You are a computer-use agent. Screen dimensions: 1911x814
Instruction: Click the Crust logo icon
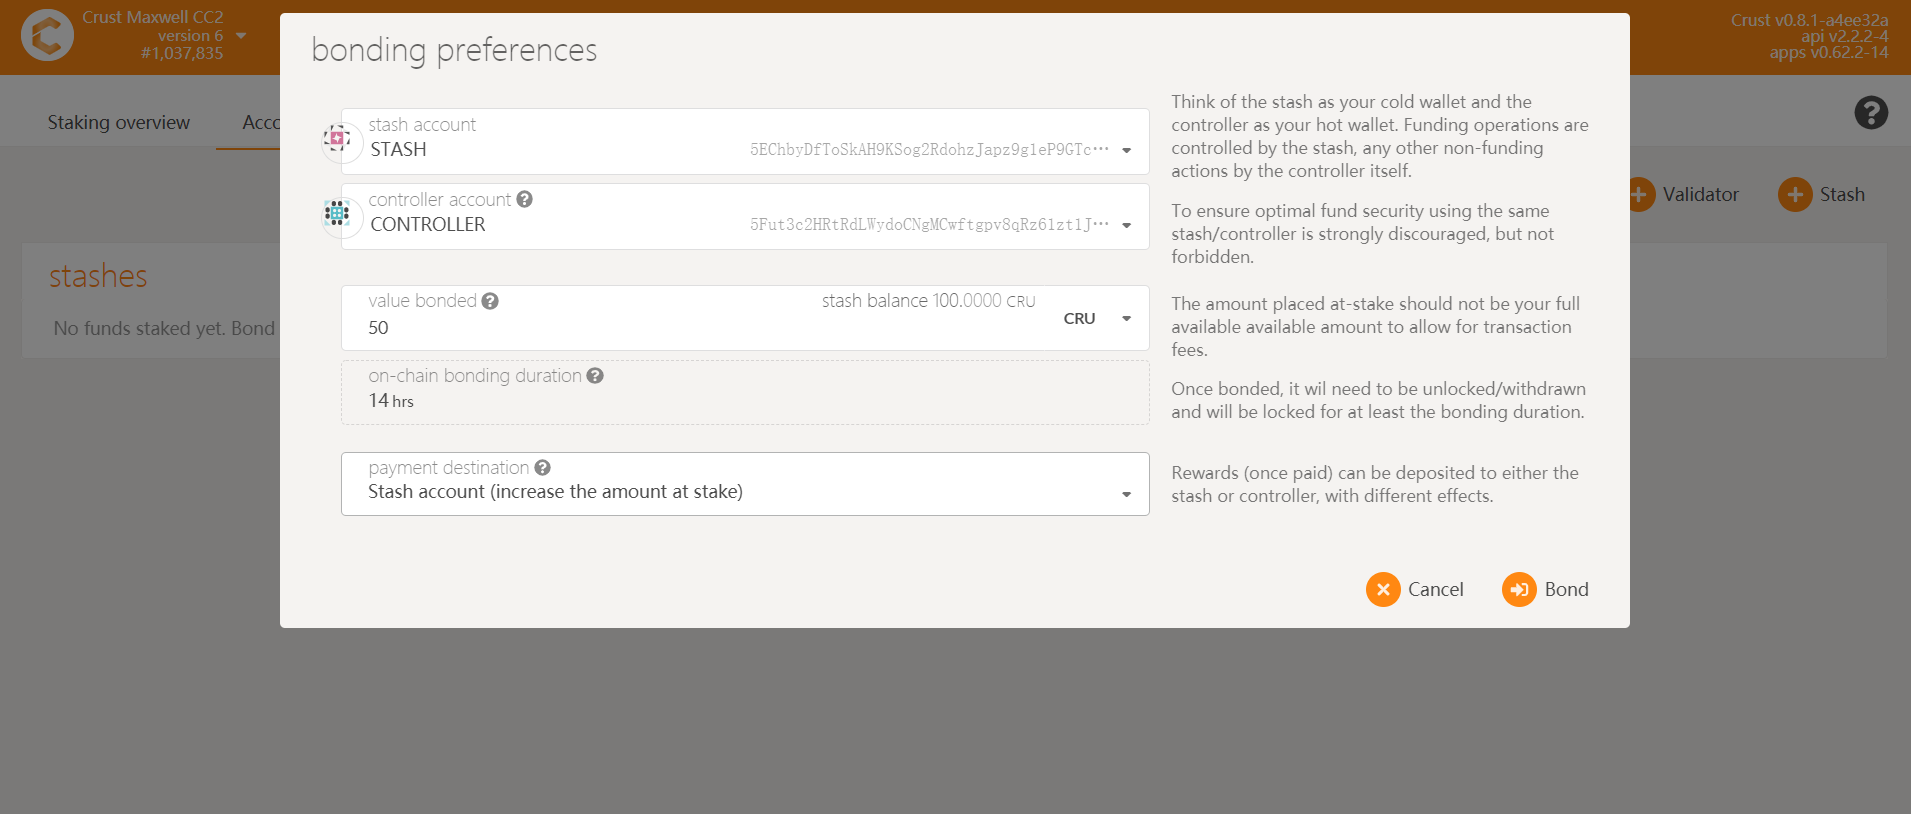(x=47, y=35)
